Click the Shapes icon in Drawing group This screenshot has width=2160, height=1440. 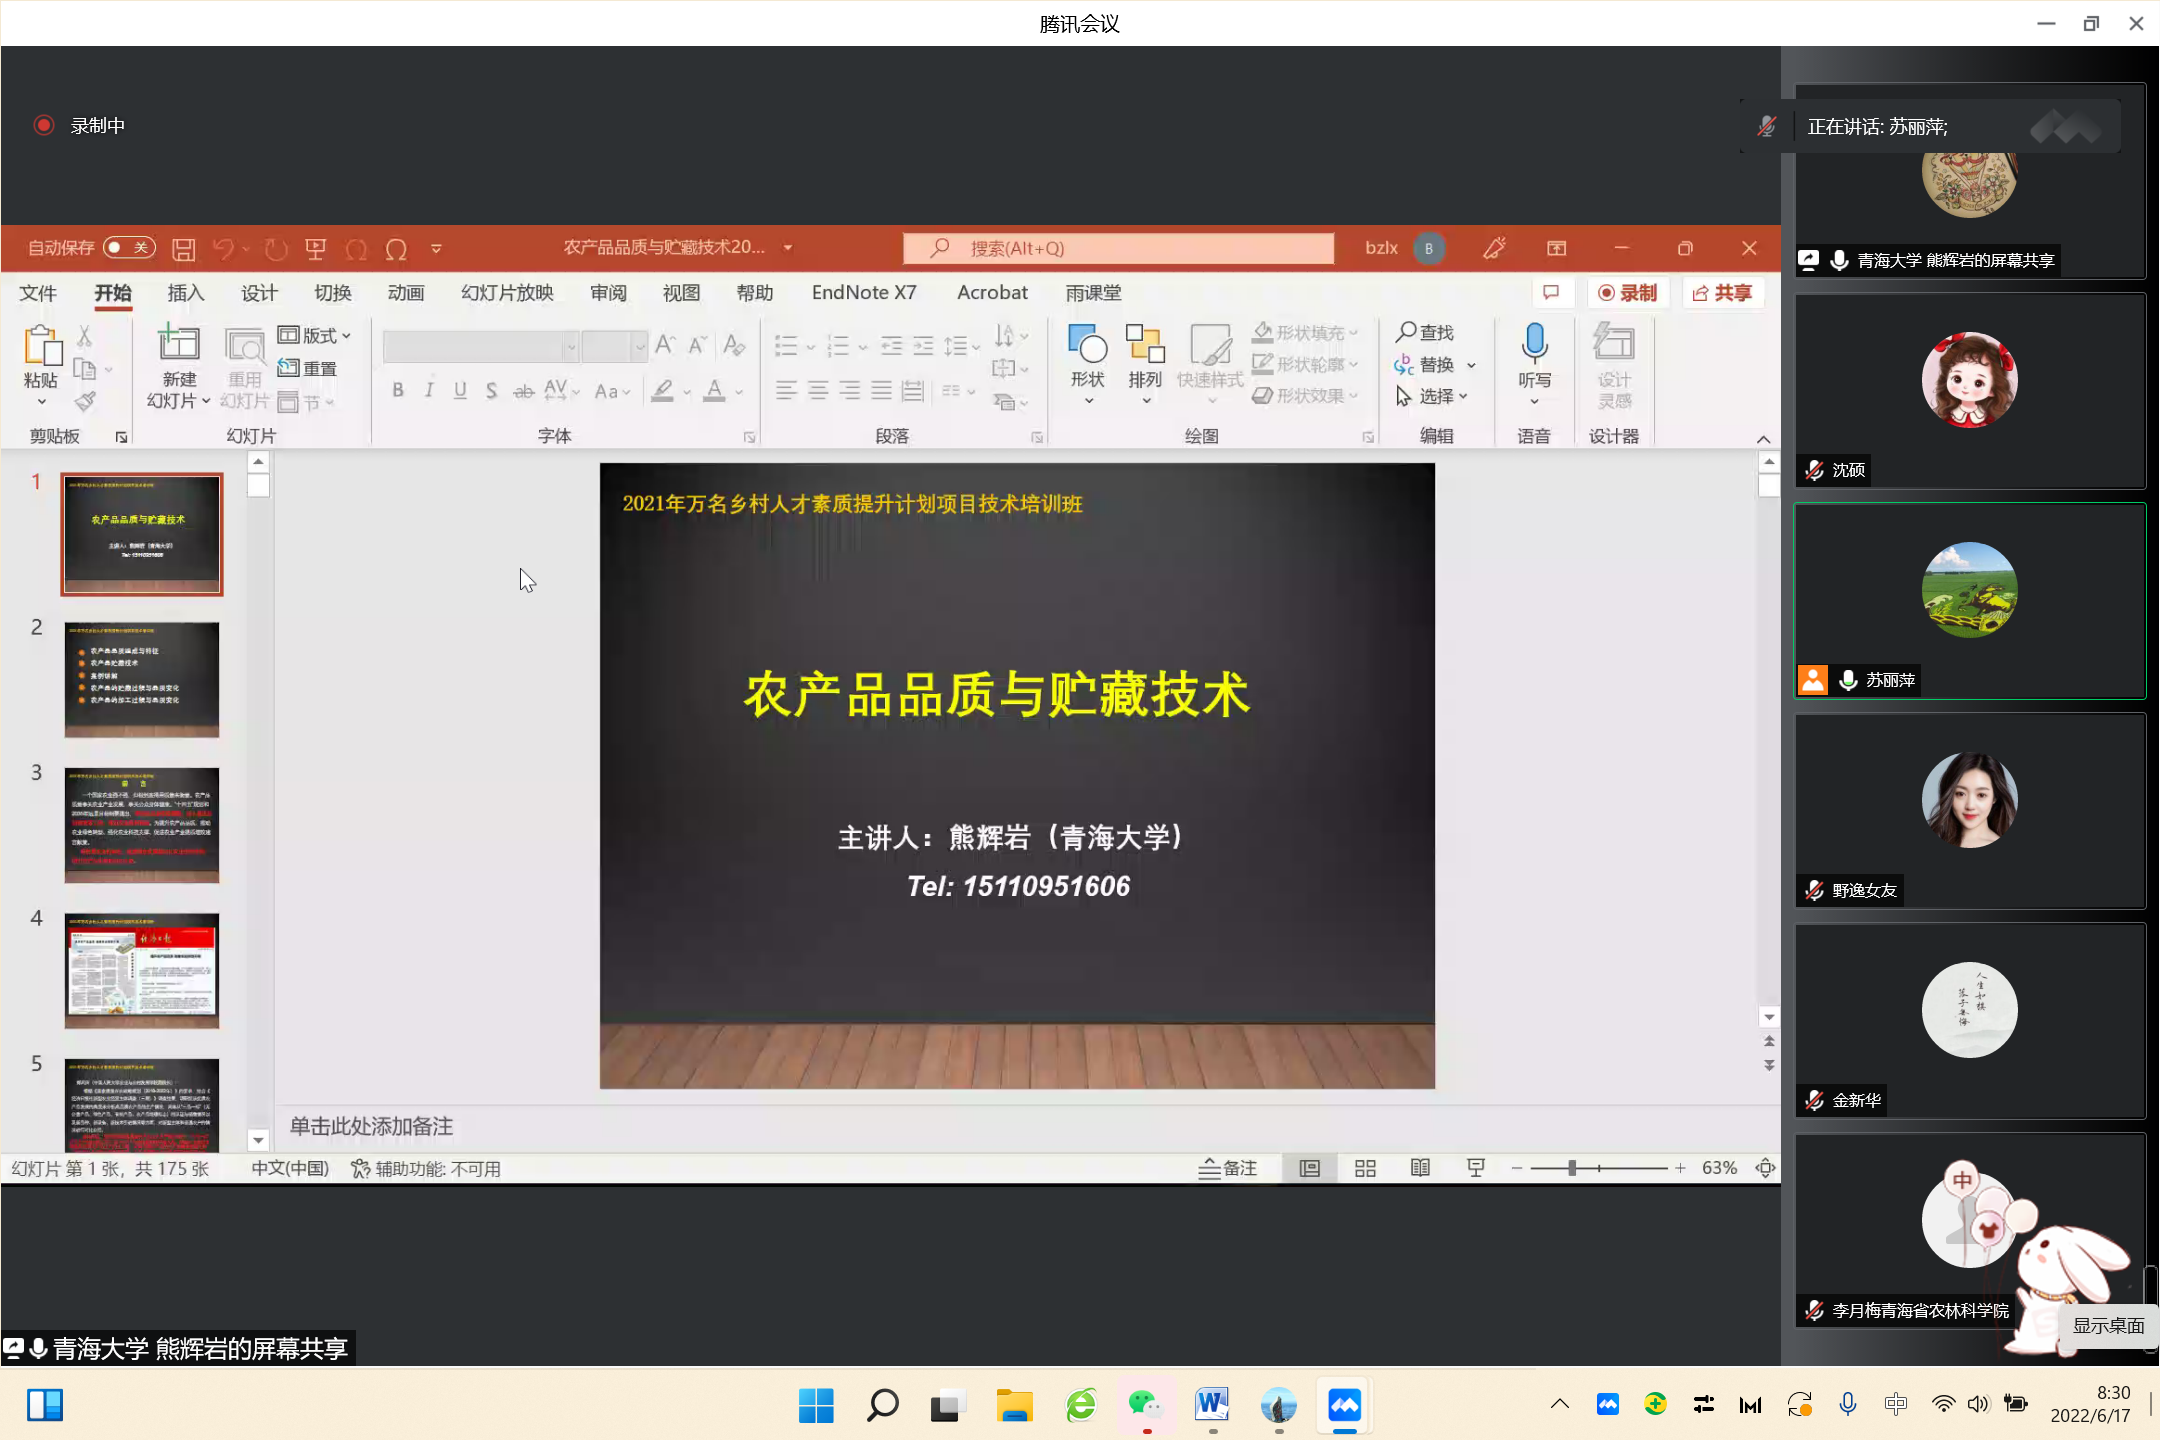click(x=1087, y=345)
